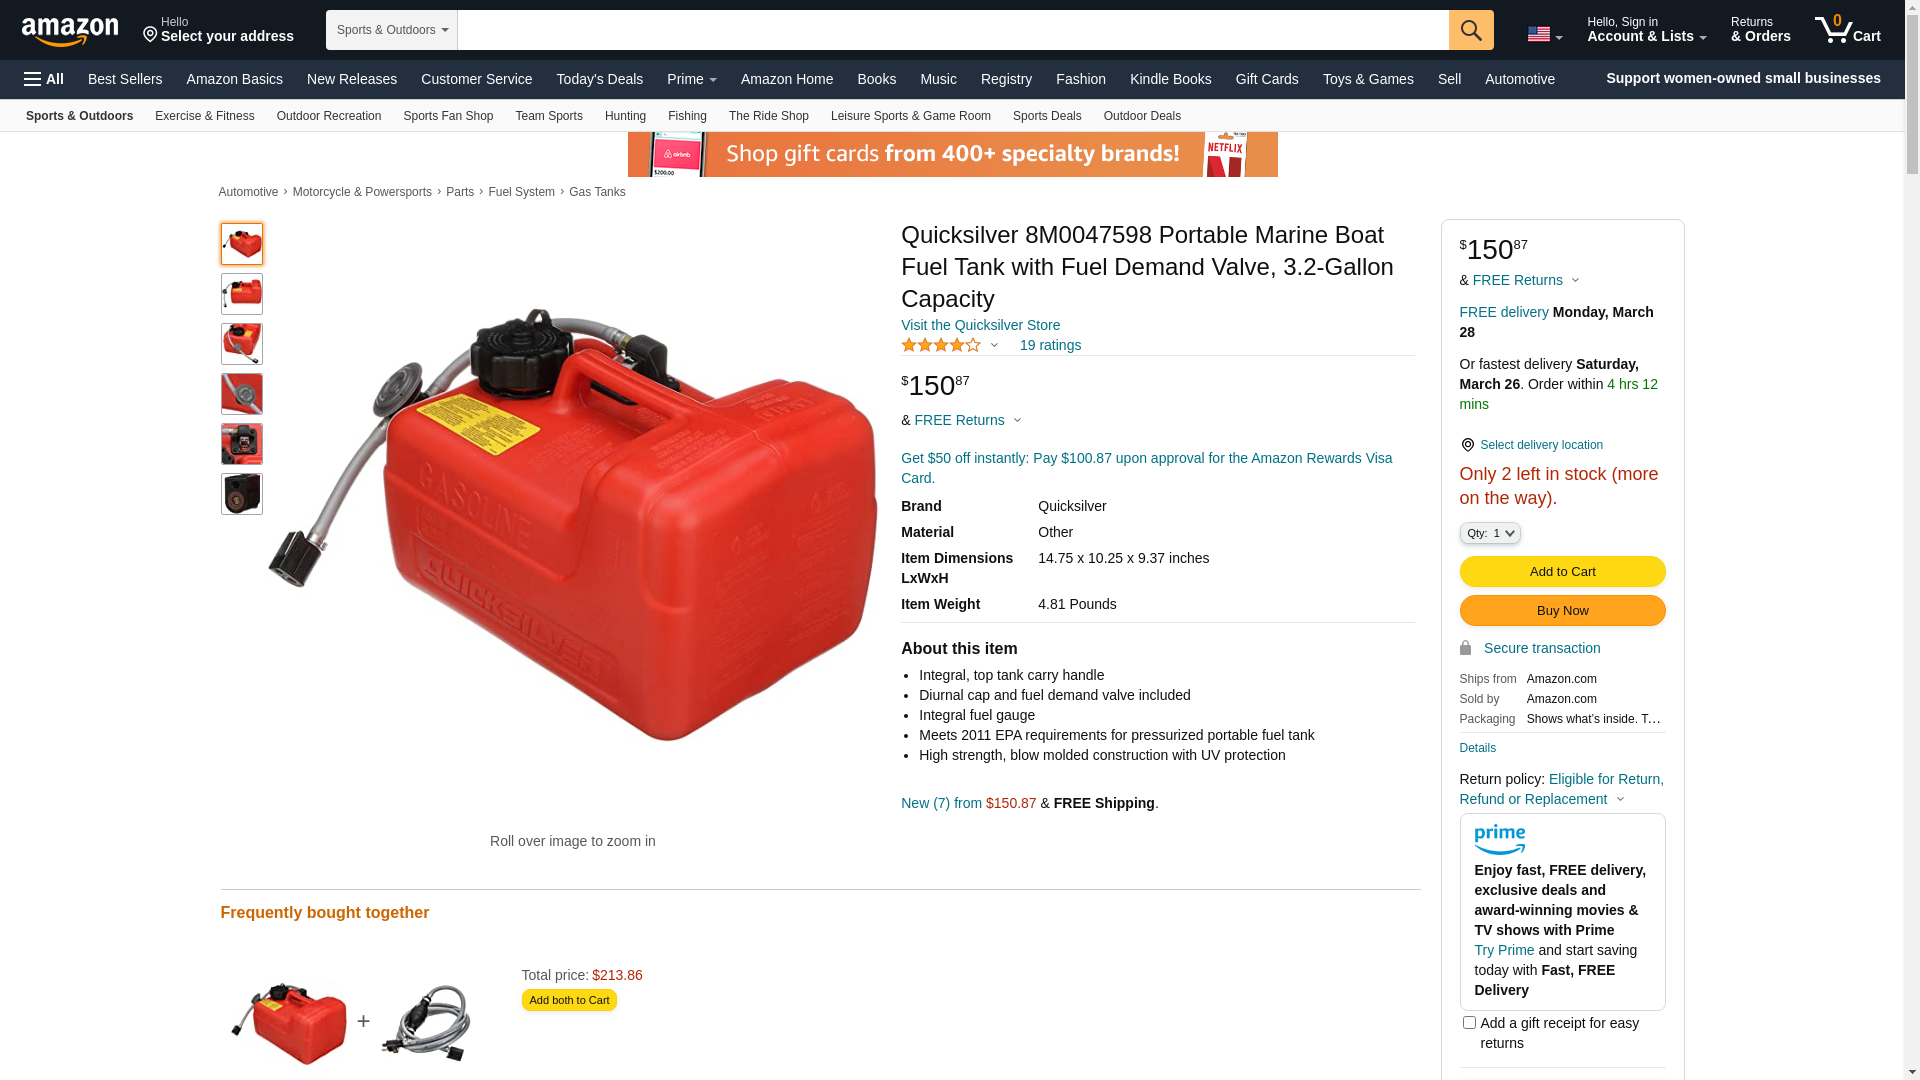Open the Qty quantity dropdown
This screenshot has width=1920, height=1080.
tap(1490, 533)
